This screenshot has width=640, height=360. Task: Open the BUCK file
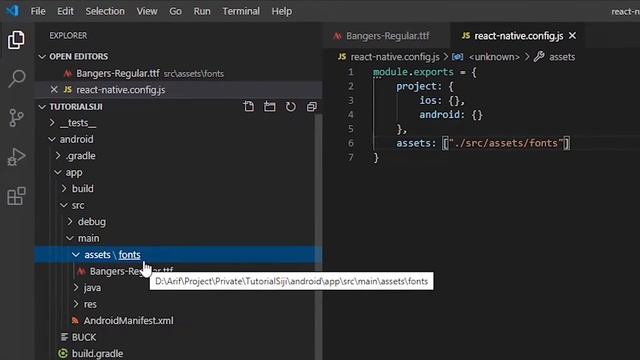coord(84,337)
